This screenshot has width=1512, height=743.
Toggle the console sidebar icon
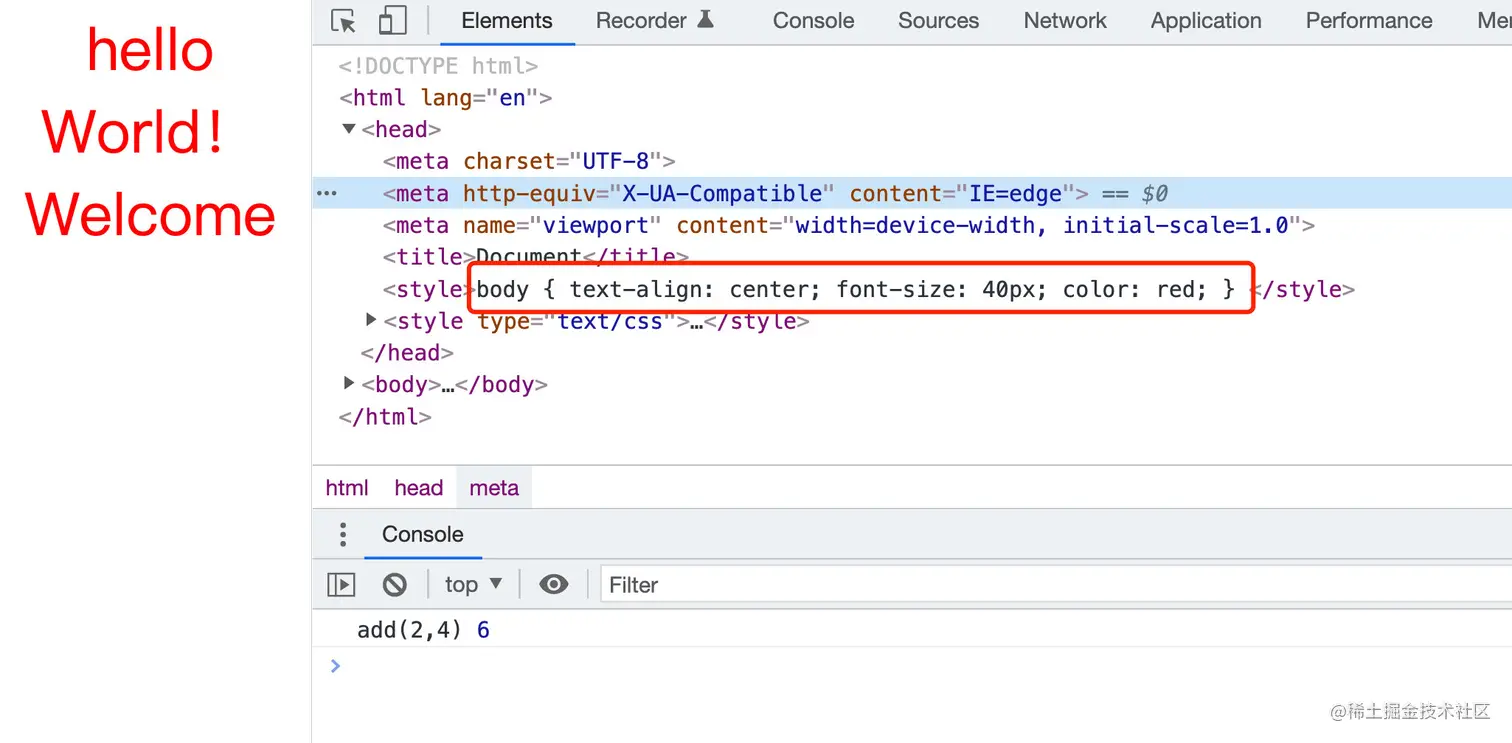pos(342,584)
